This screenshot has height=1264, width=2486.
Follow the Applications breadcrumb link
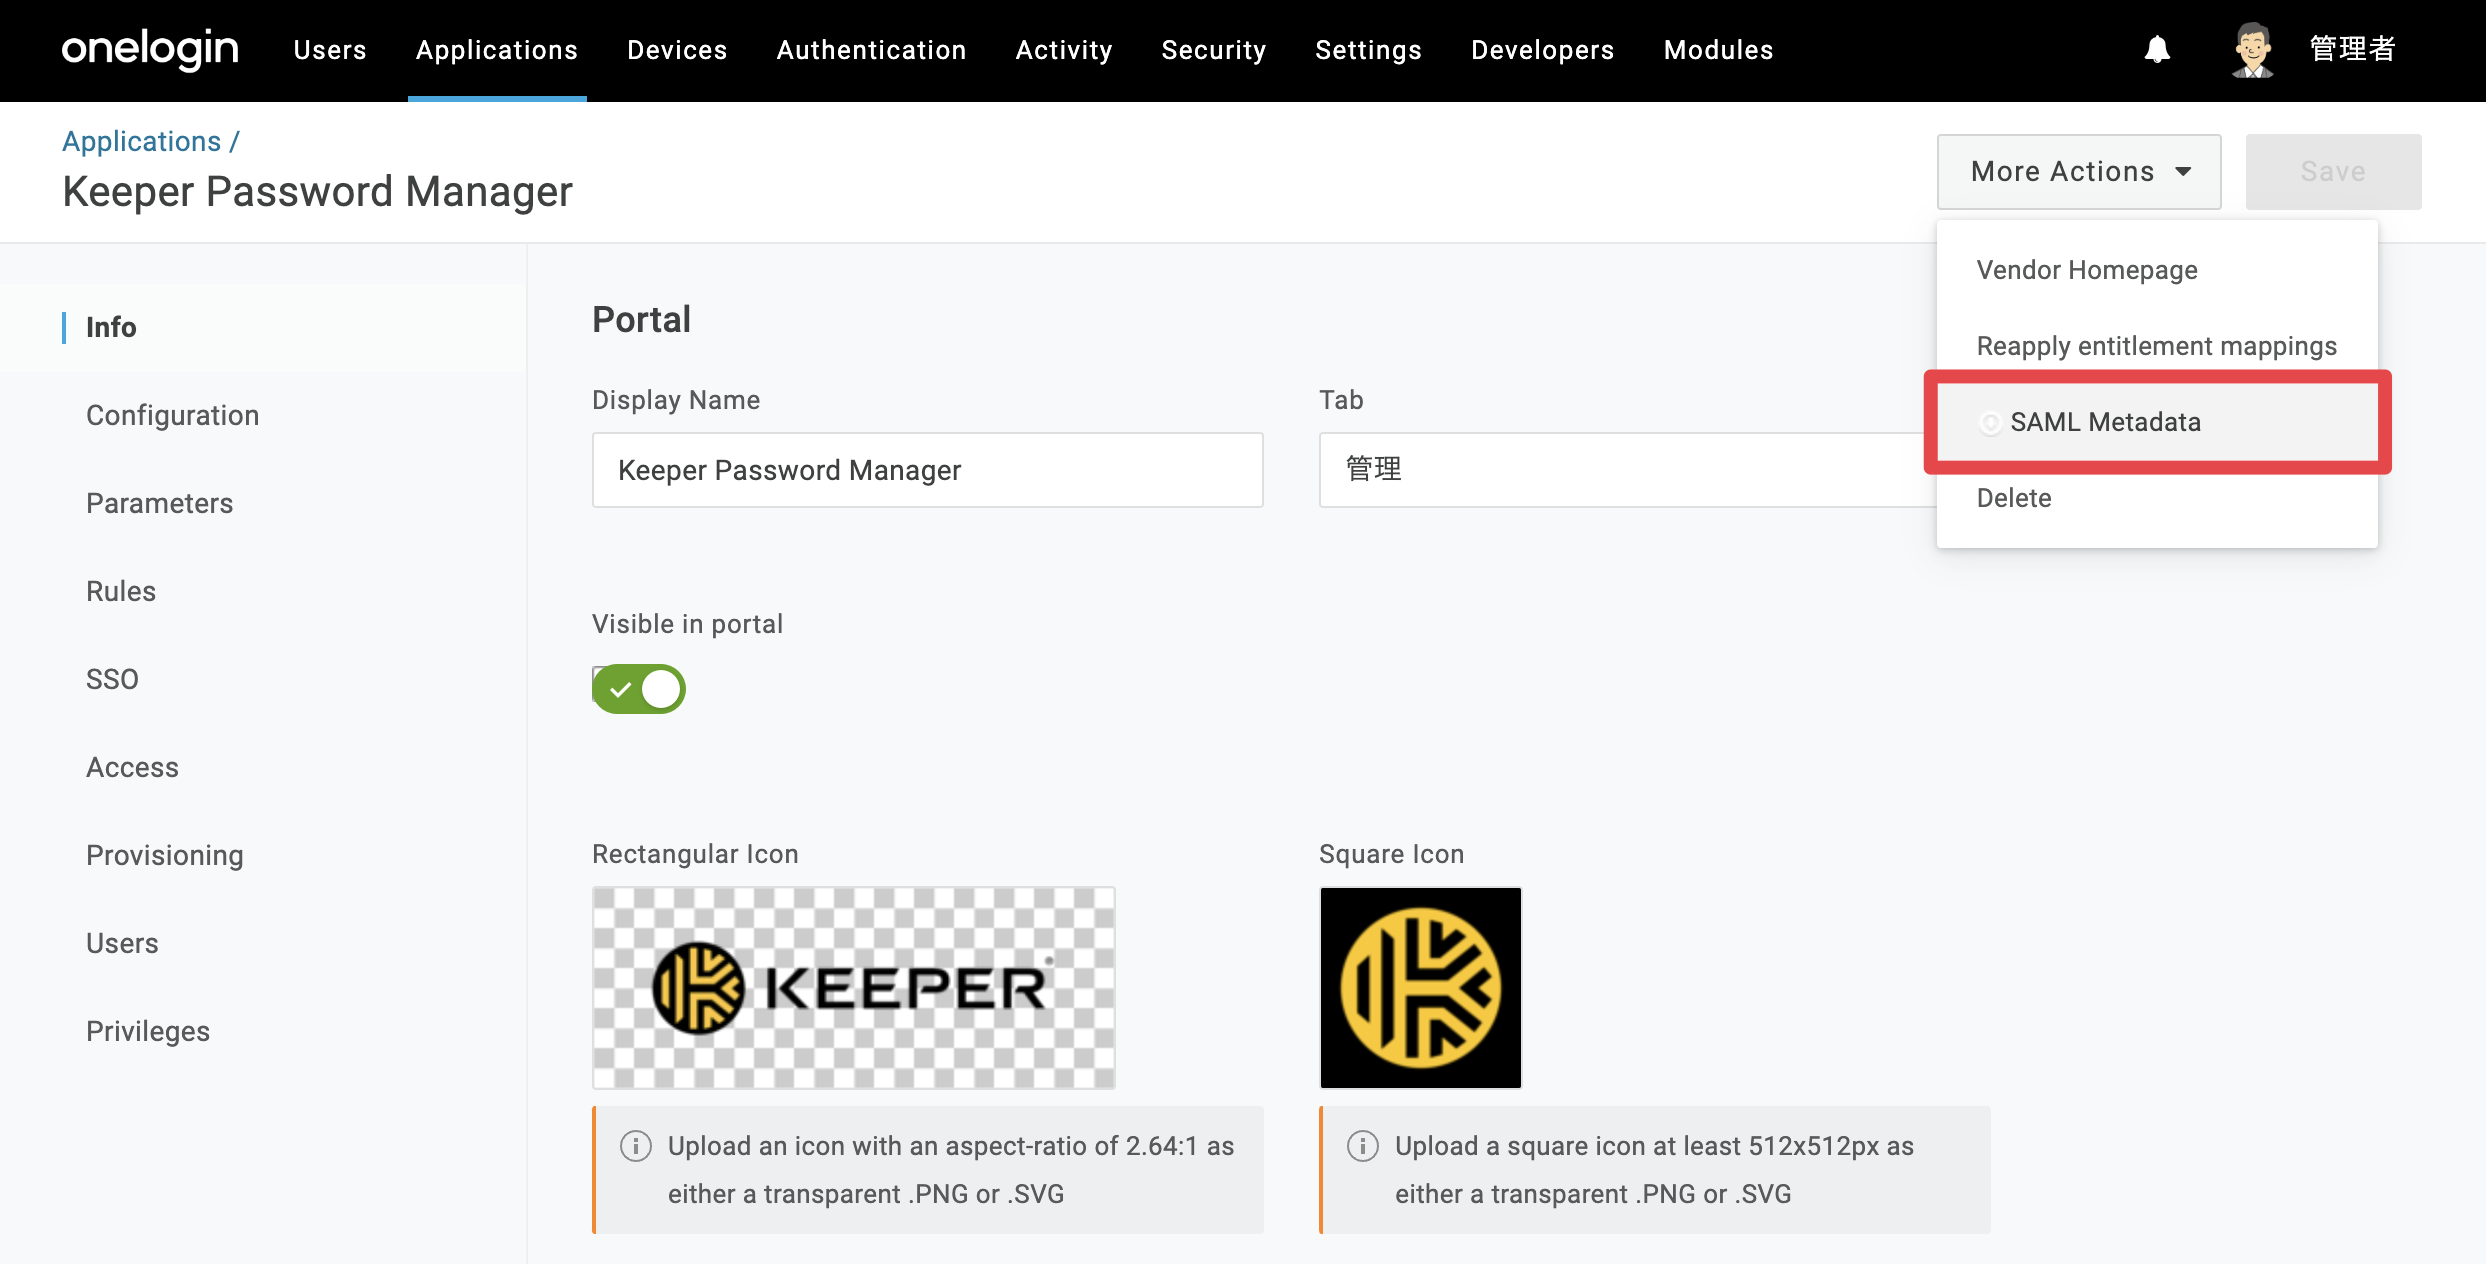[x=141, y=141]
